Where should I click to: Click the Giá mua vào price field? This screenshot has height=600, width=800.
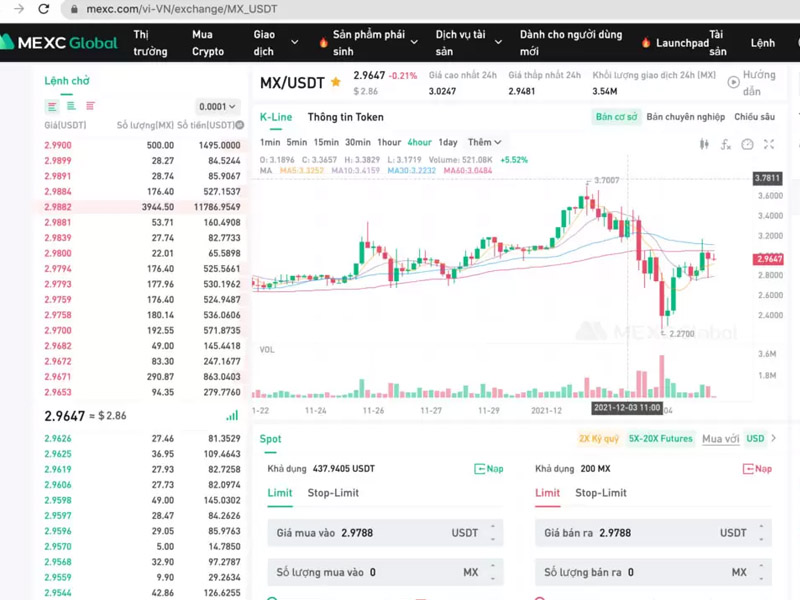coord(385,533)
